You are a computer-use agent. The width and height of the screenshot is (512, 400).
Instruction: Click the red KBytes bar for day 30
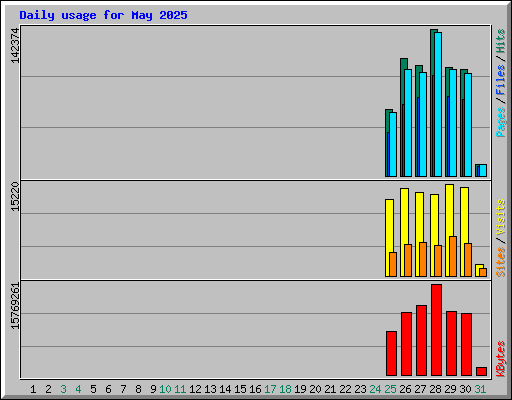click(x=466, y=345)
